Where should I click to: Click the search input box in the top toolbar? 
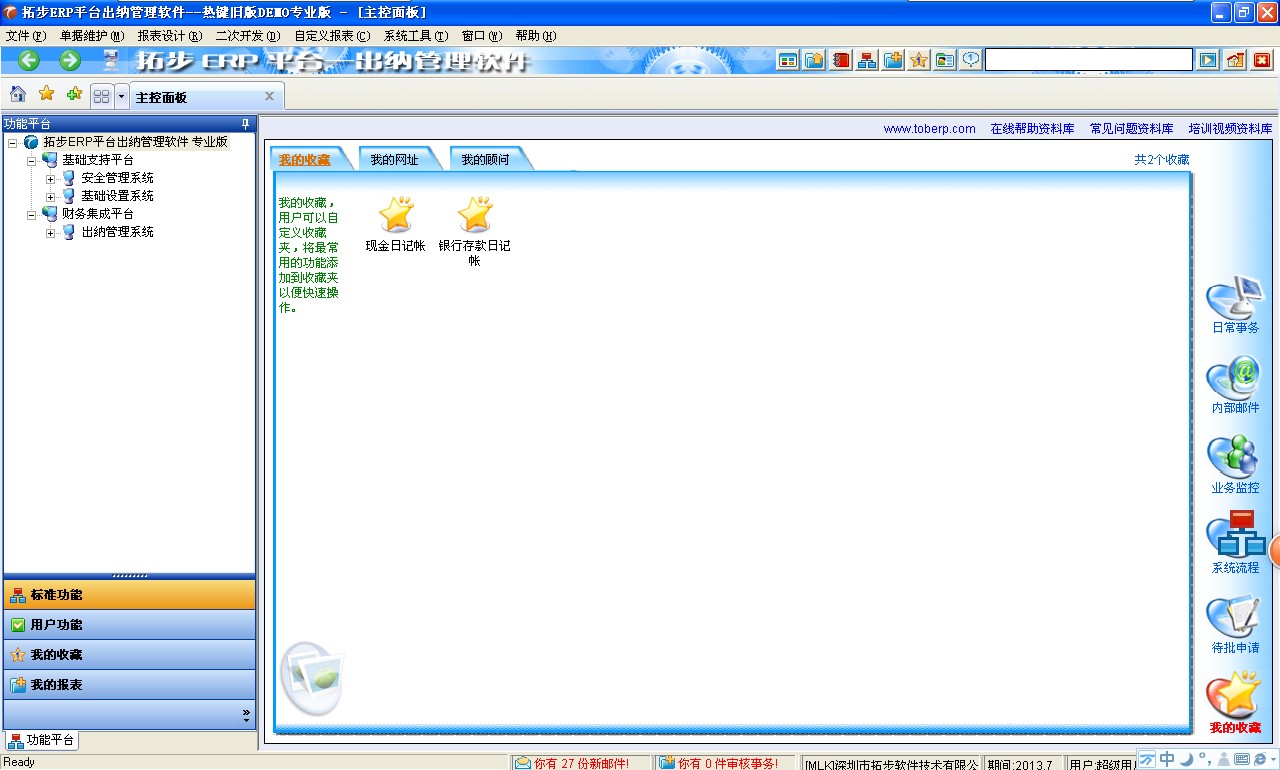pyautogui.click(x=1088, y=60)
